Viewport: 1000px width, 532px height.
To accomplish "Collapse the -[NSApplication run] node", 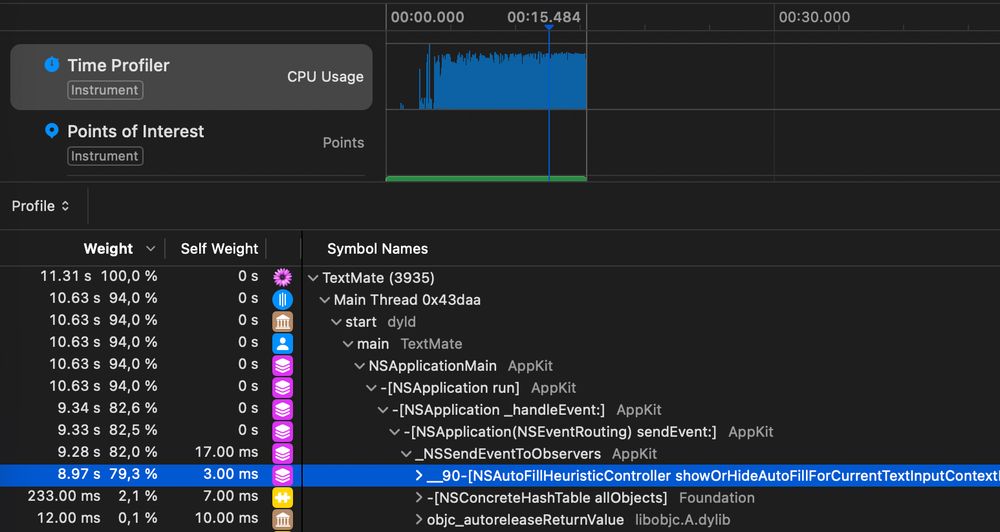I will 371,388.
